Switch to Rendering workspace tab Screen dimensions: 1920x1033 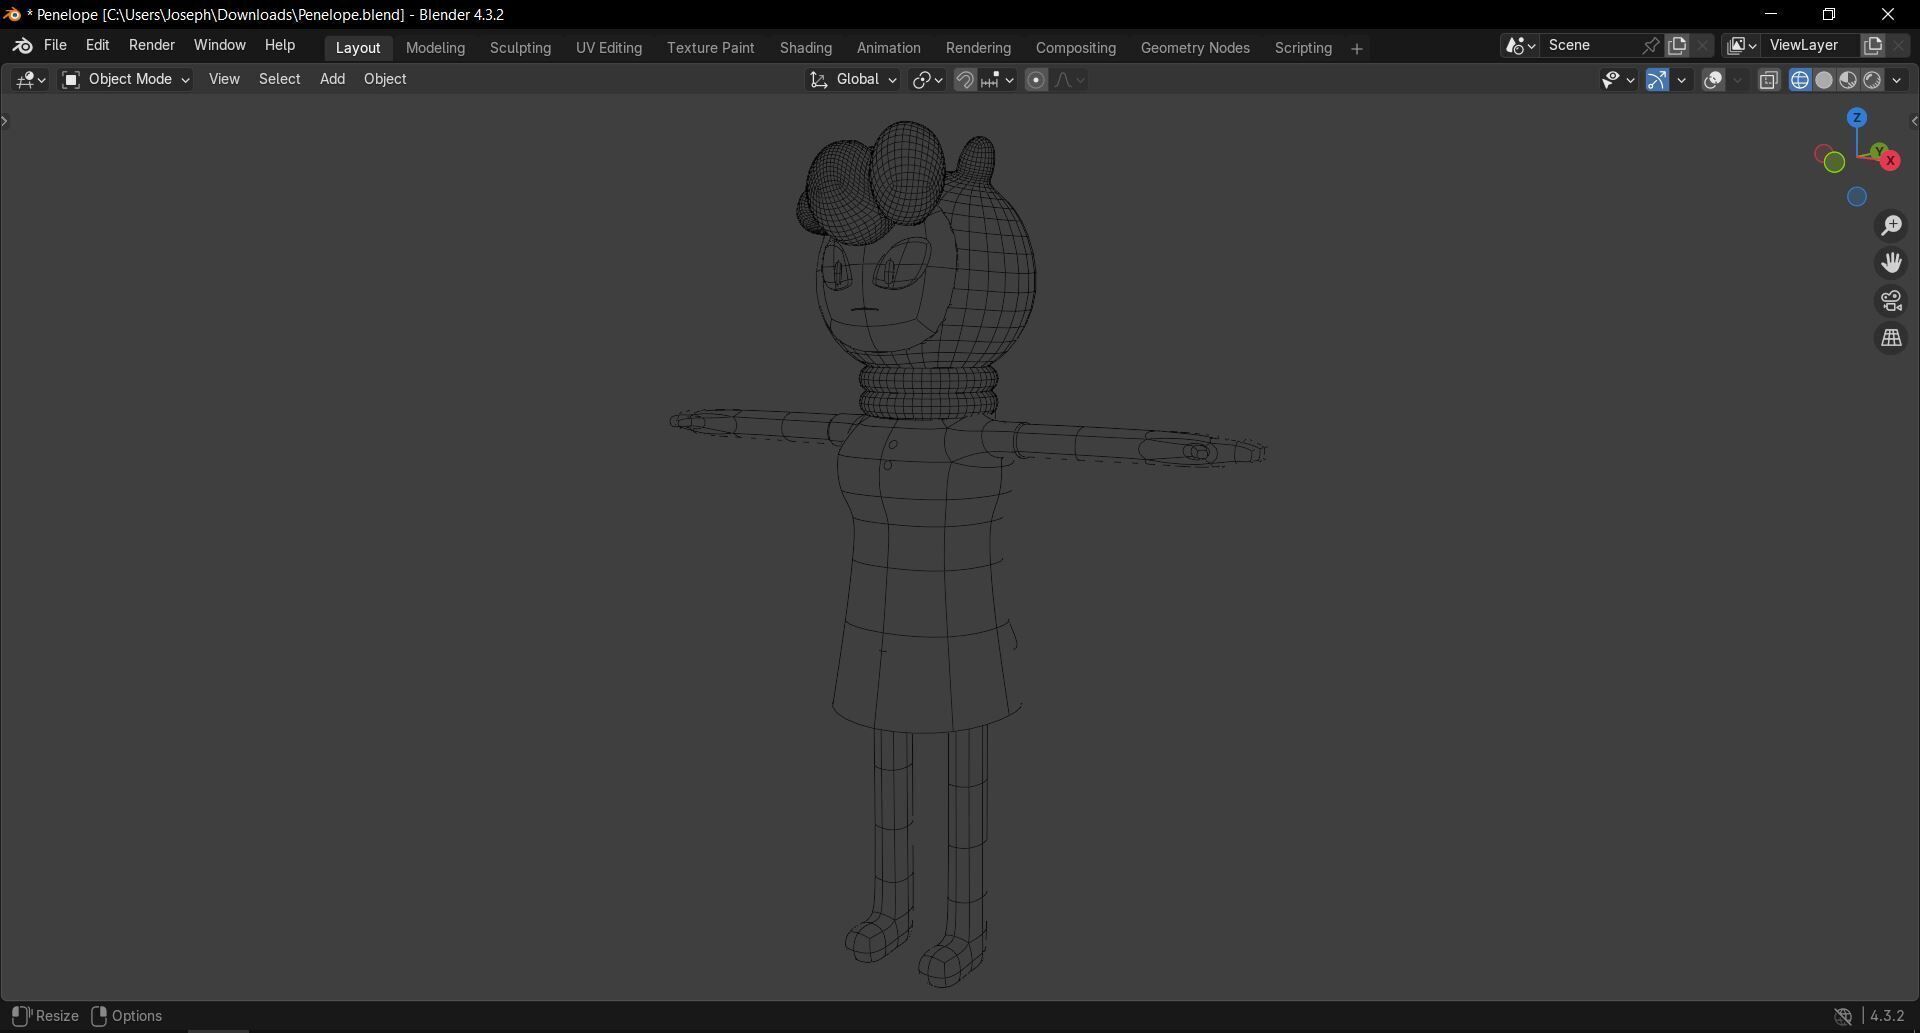(x=978, y=48)
